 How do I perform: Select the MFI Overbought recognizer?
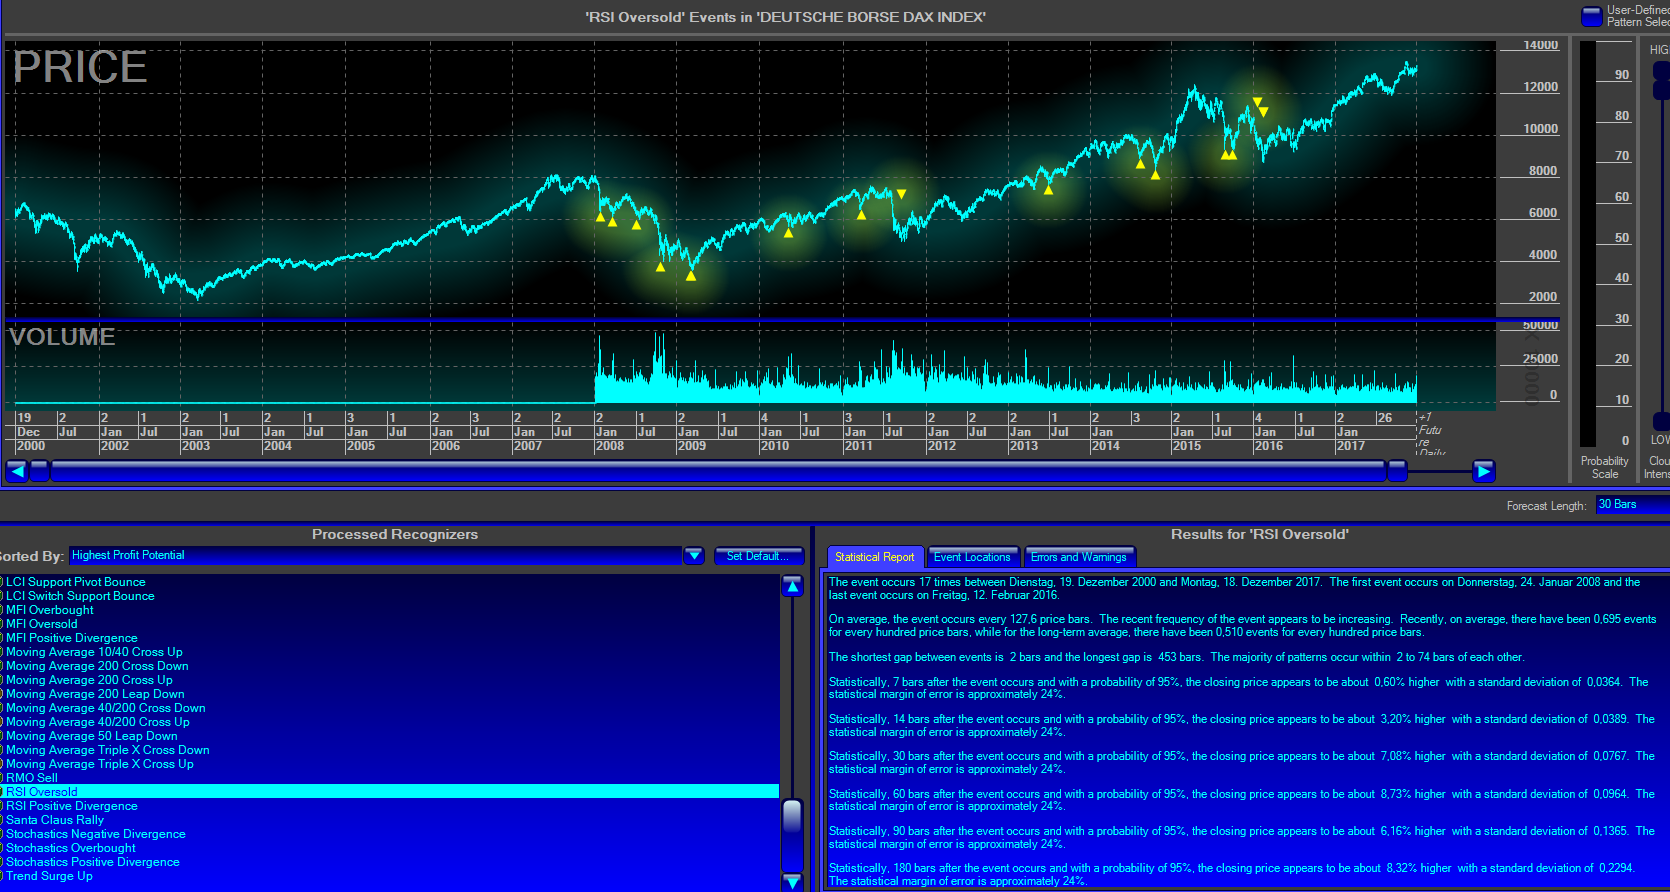pyautogui.click(x=50, y=610)
